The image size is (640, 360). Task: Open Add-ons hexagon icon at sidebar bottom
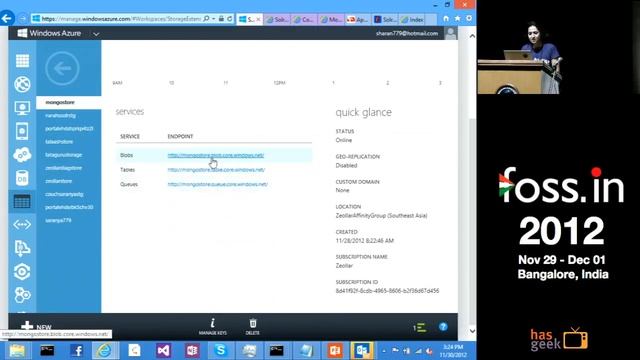coord(22,295)
